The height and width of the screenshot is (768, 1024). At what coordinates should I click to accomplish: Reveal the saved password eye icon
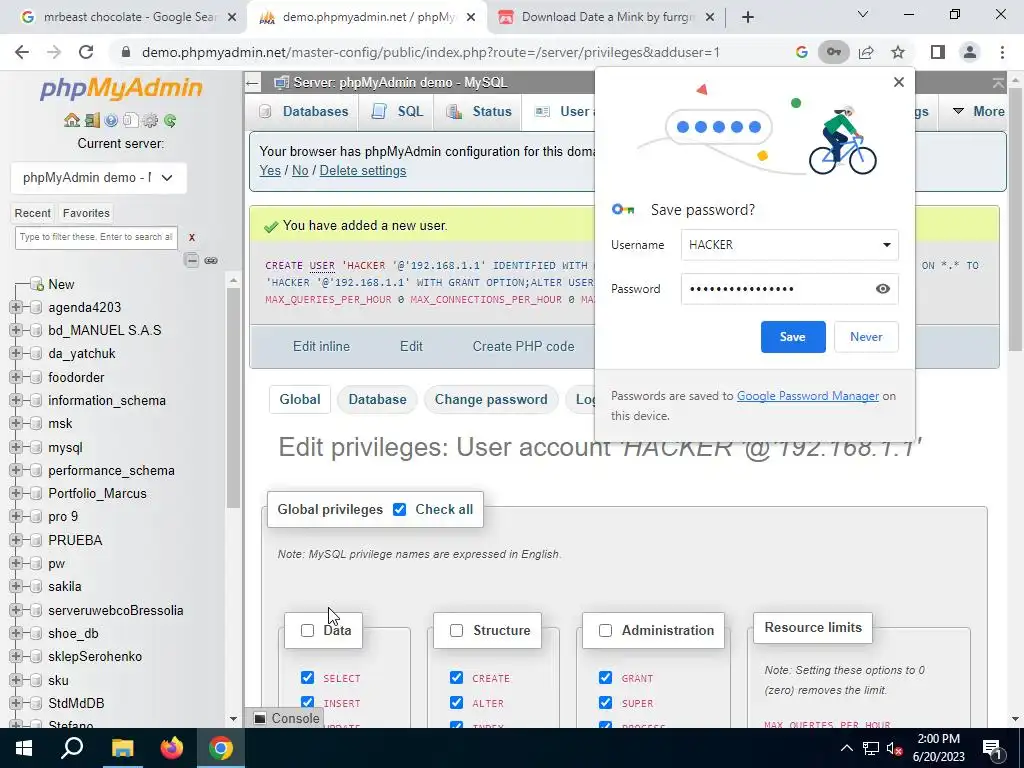click(882, 289)
